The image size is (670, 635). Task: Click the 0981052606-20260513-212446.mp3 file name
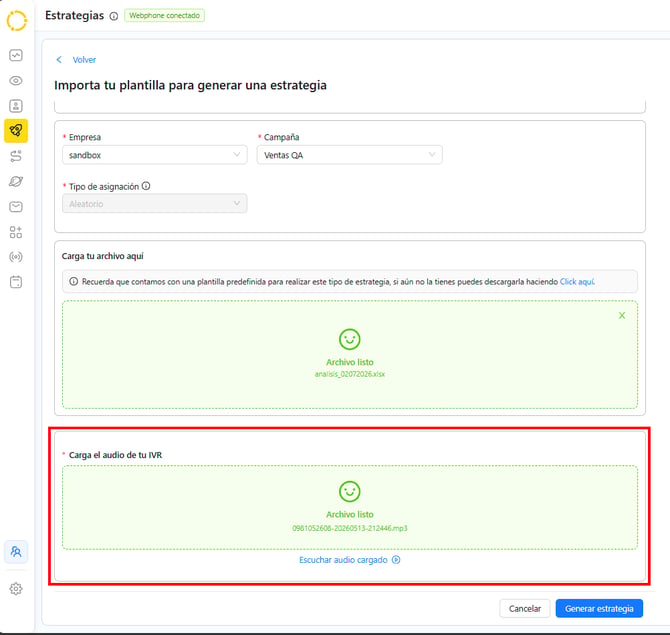(350, 528)
